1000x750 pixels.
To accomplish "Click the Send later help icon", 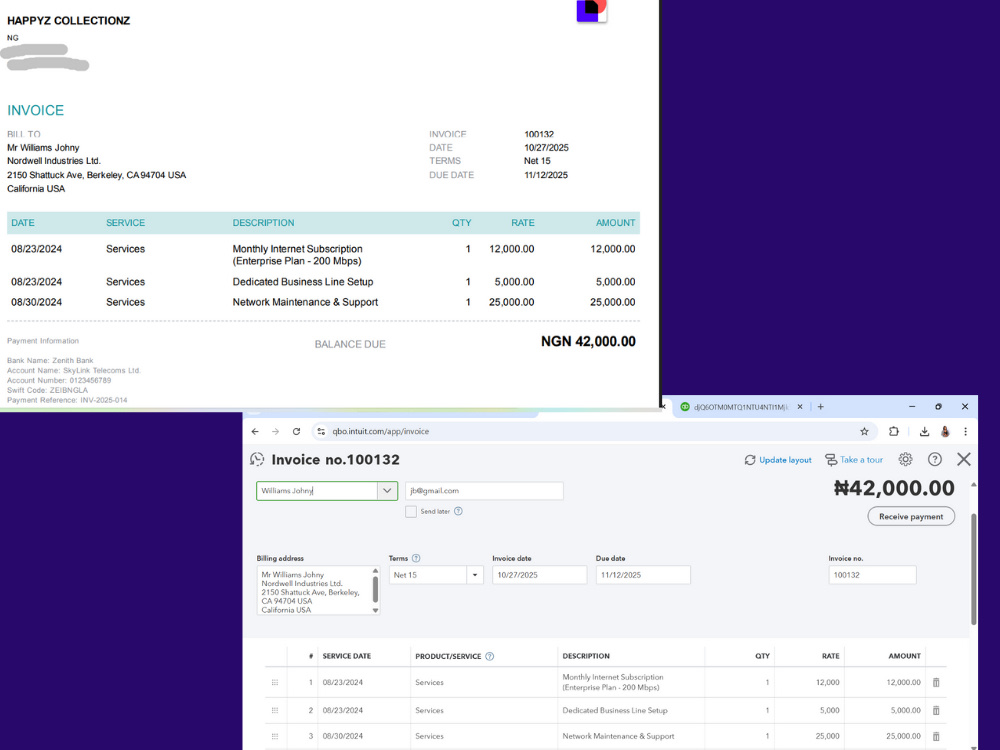I will coord(458,511).
